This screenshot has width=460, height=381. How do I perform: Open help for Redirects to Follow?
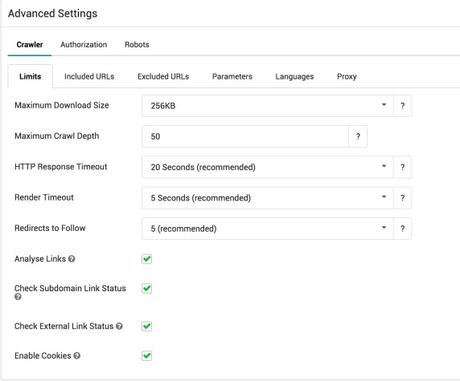[x=402, y=229]
